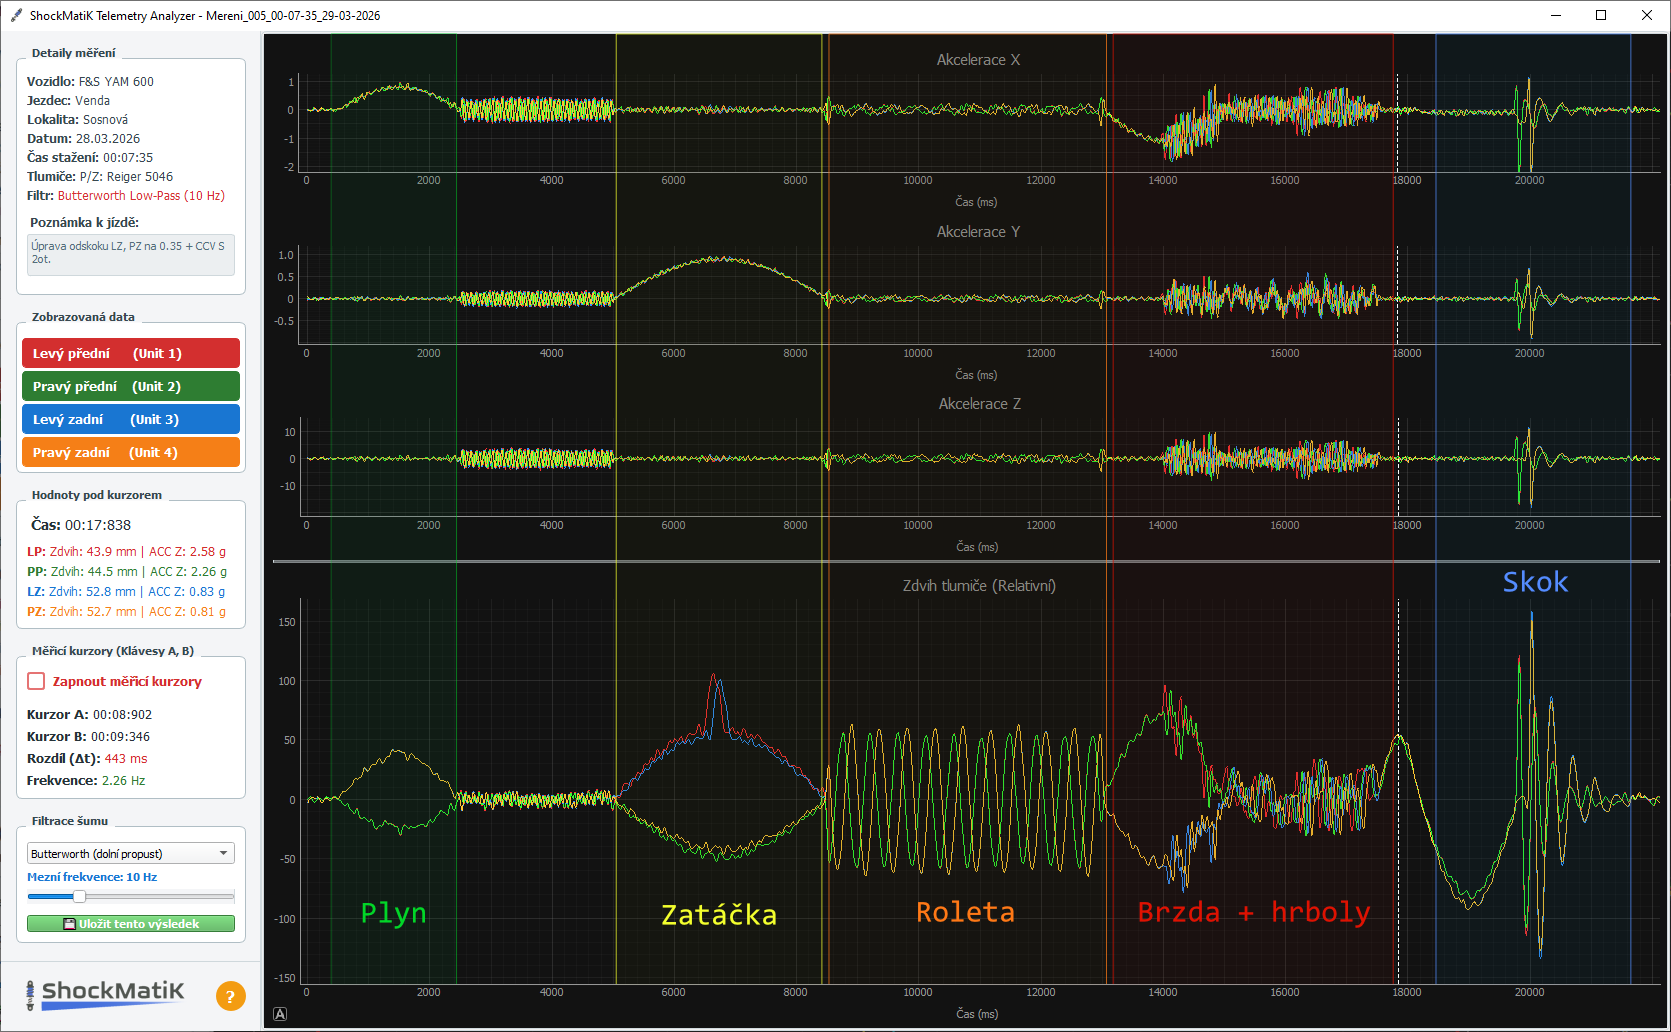Image resolution: width=1671 pixels, height=1032 pixels.
Task: Open help via the orange question mark icon
Action: [230, 996]
